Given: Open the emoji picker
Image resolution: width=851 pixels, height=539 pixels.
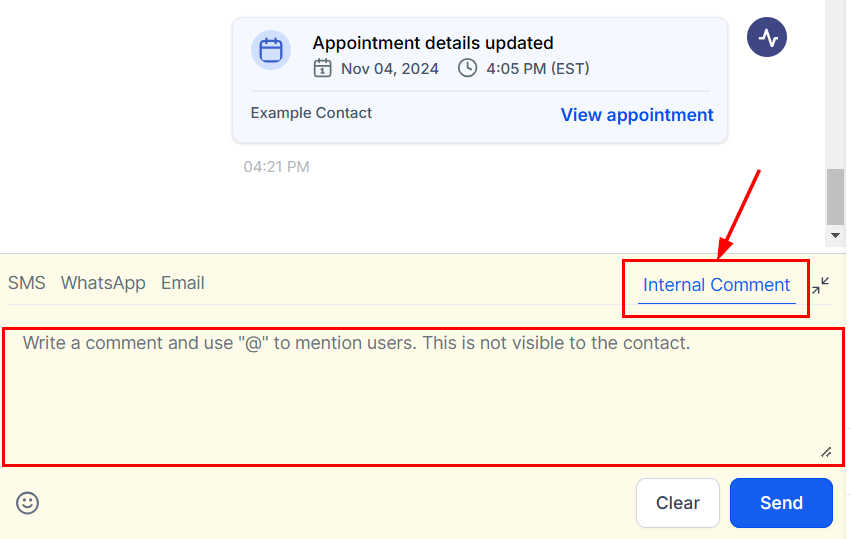Looking at the screenshot, I should [28, 503].
